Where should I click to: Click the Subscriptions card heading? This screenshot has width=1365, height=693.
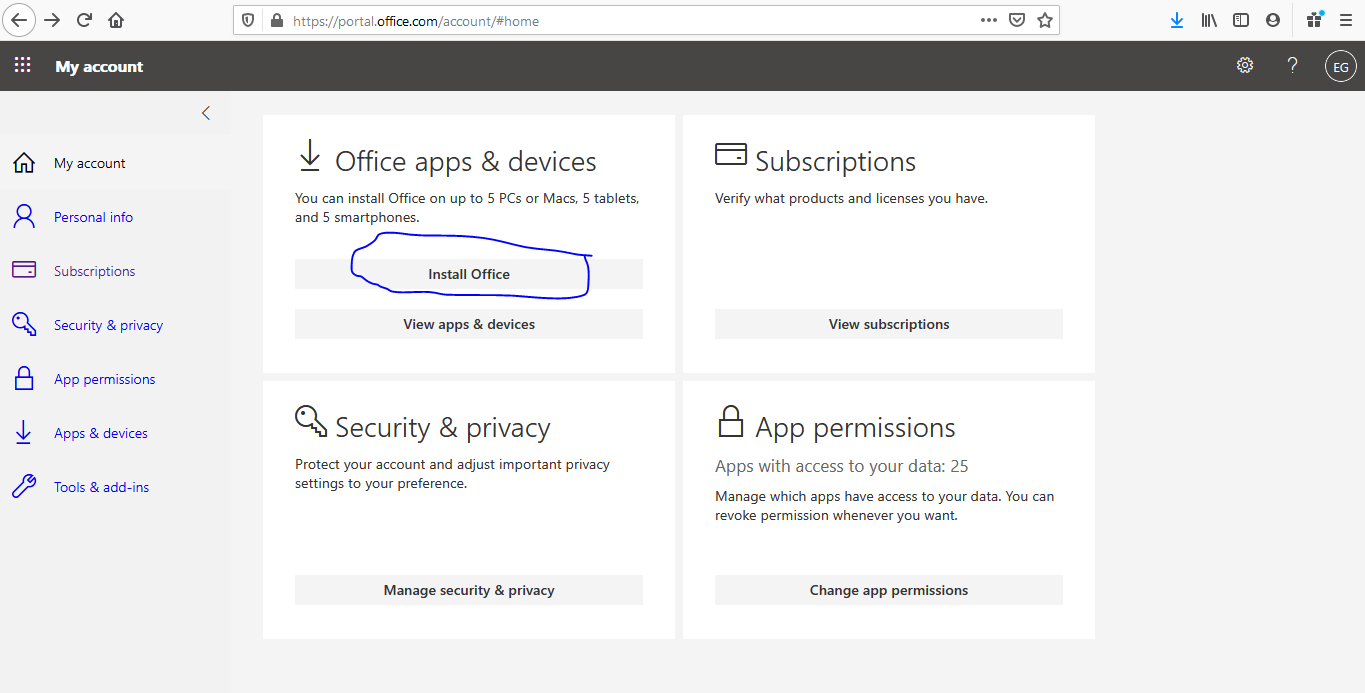pyautogui.click(x=836, y=162)
